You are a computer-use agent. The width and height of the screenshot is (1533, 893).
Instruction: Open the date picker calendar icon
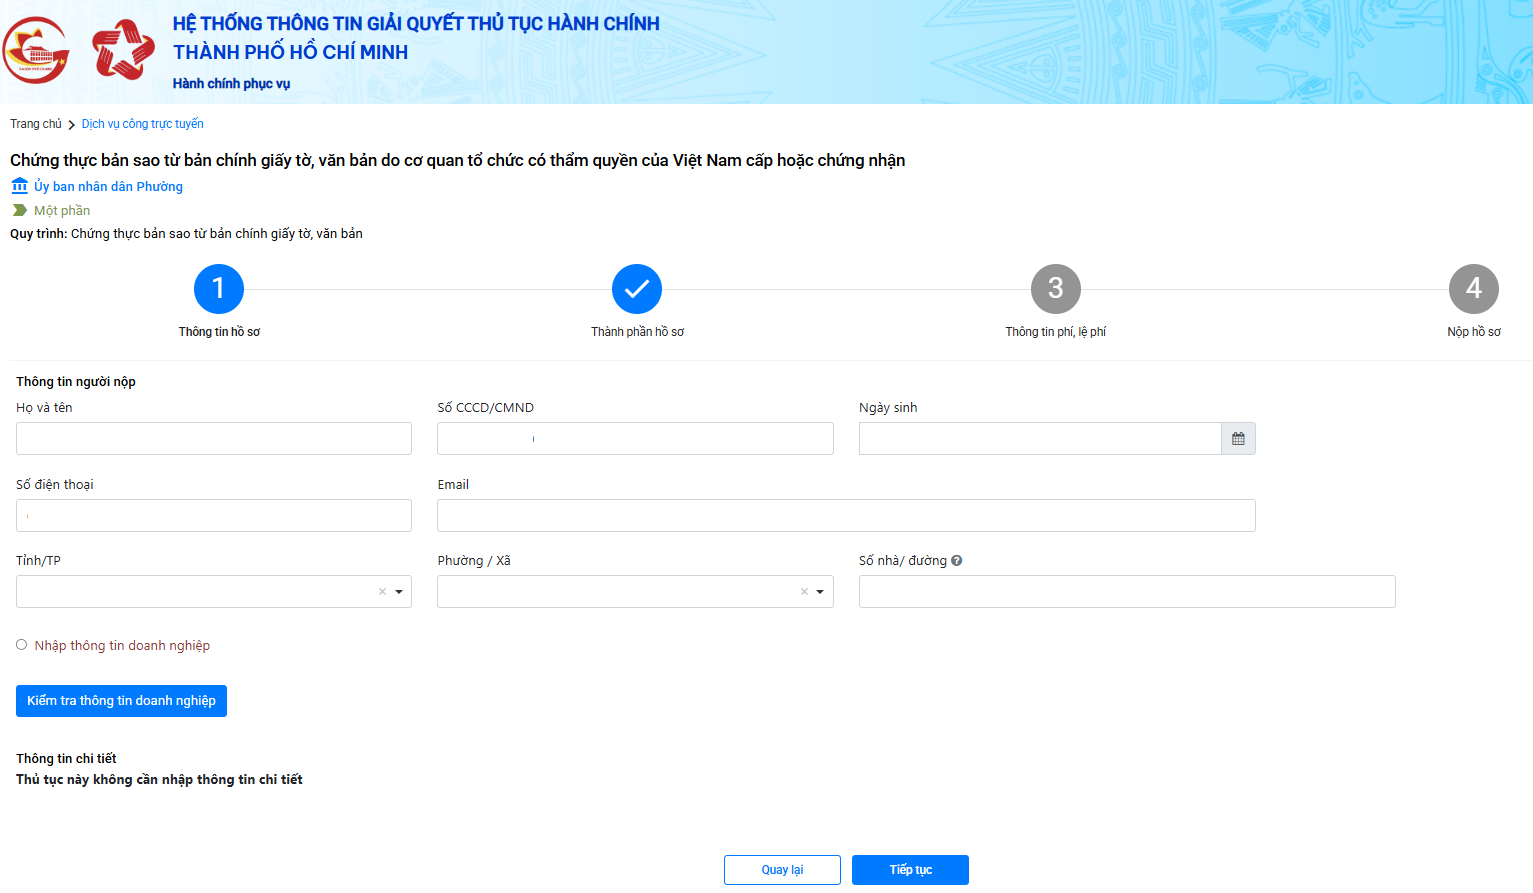(1238, 439)
